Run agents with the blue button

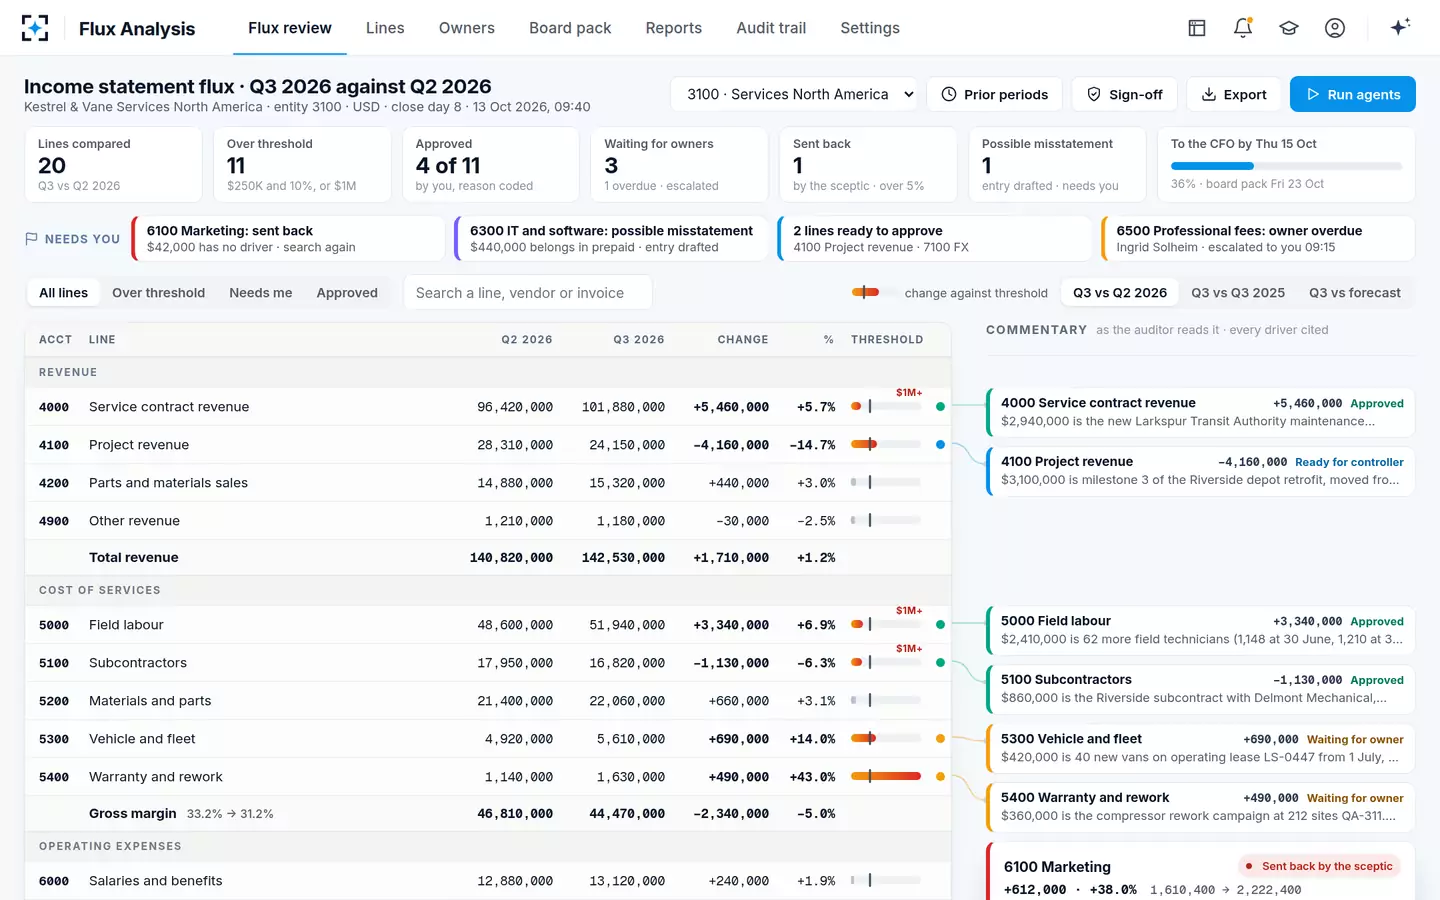pyautogui.click(x=1353, y=94)
